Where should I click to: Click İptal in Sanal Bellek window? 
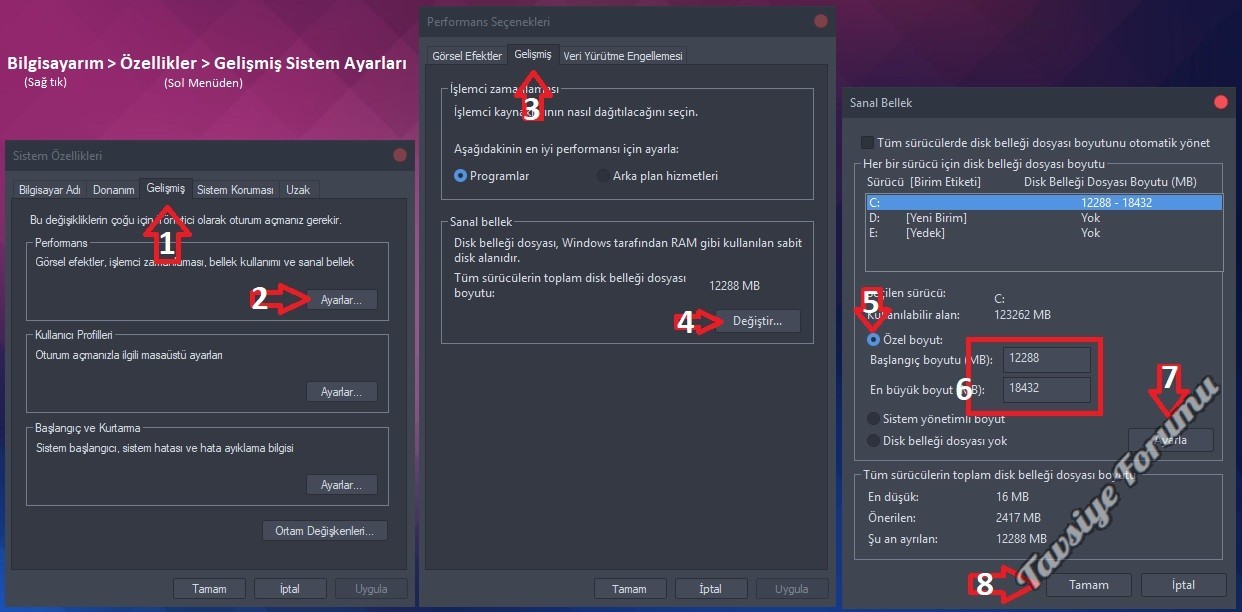[x=1183, y=585]
